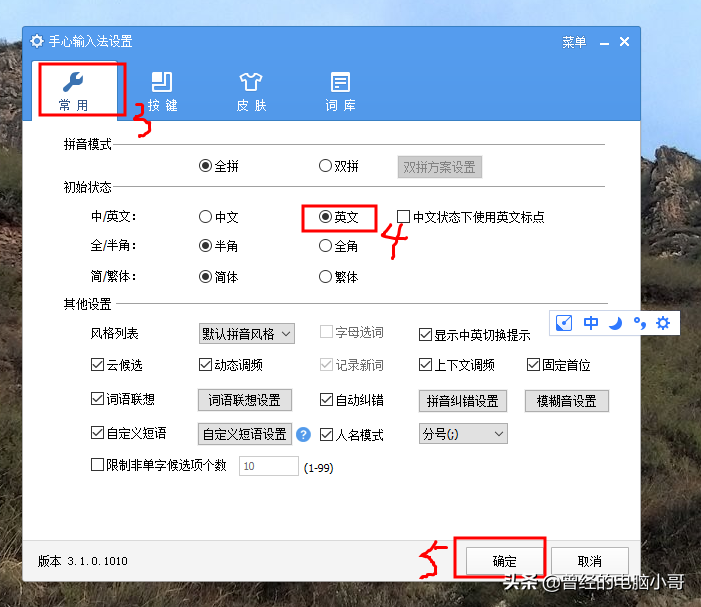The image size is (701, 607).
Task: Switch to the 词库 tab
Action: (x=341, y=91)
